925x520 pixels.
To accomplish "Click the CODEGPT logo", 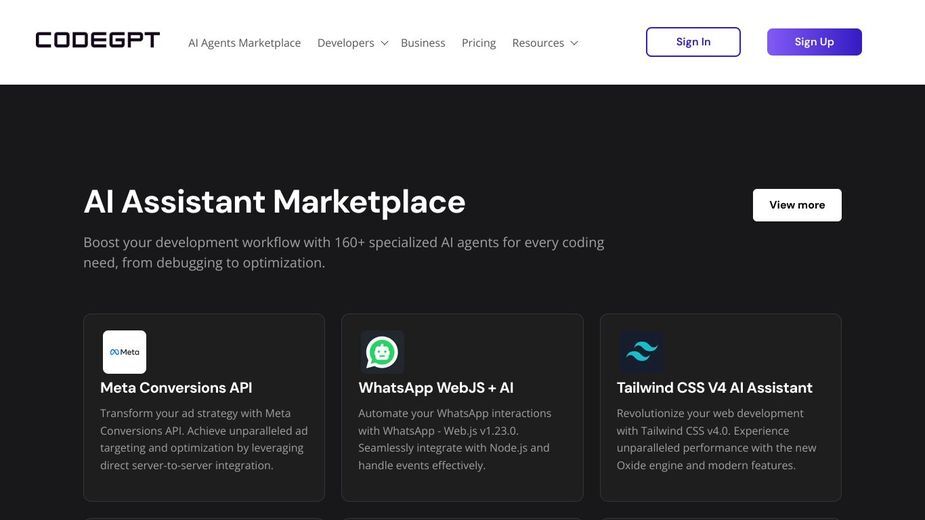I will (97, 40).
